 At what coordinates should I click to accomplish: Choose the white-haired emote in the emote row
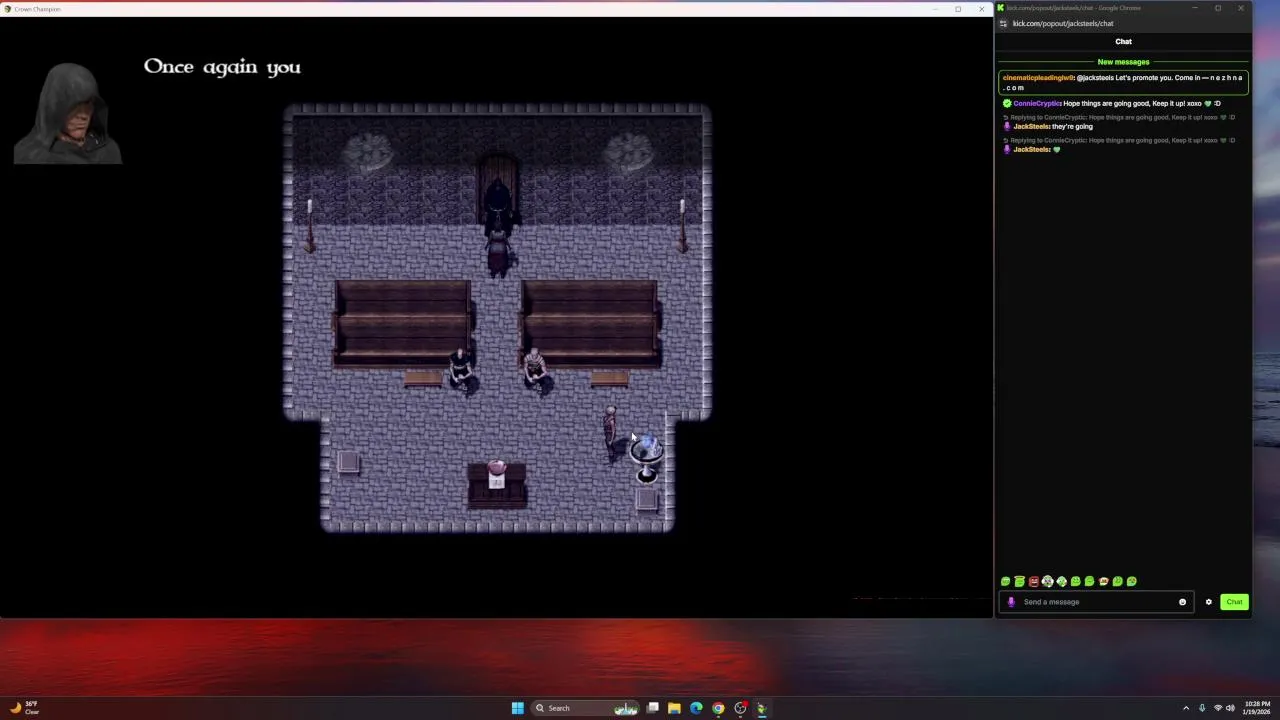click(1048, 581)
